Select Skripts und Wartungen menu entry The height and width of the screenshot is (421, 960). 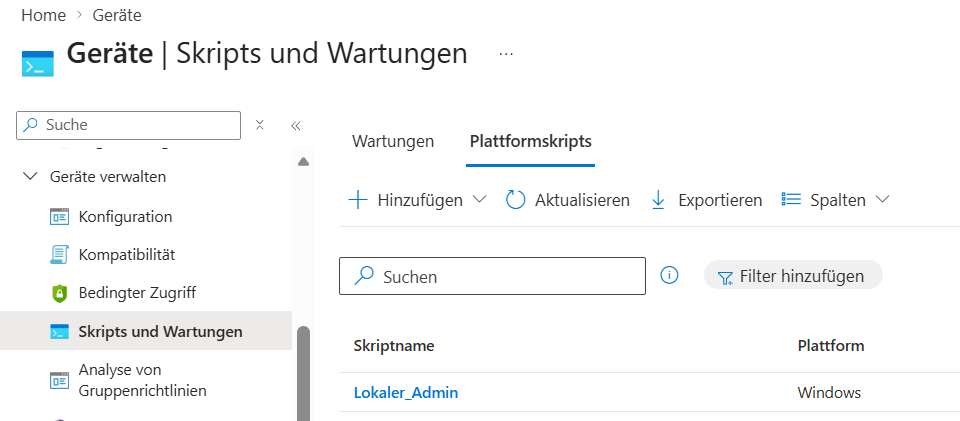point(146,332)
